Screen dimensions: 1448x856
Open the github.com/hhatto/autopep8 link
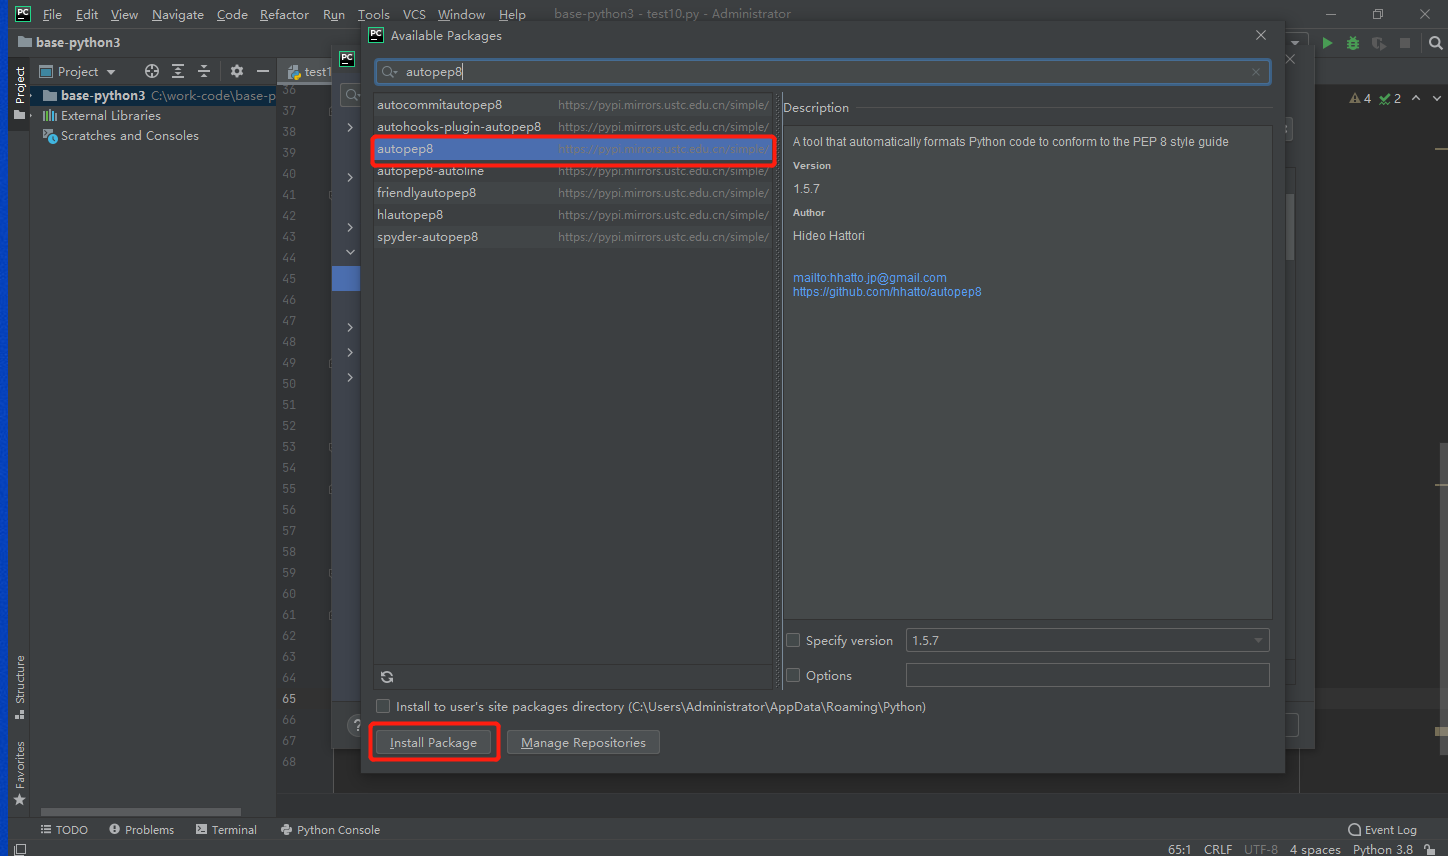[x=887, y=292]
